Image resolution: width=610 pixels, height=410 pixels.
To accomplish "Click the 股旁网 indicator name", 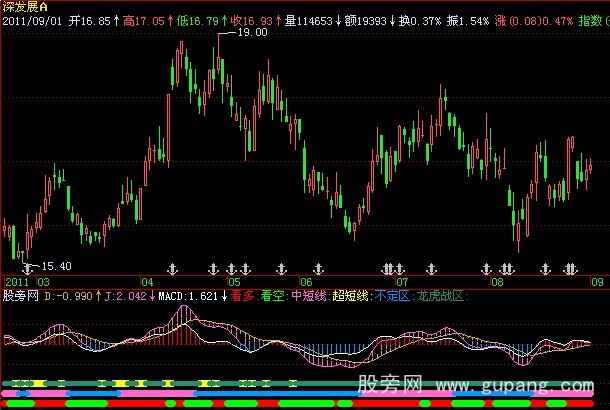I will pos(21,296).
